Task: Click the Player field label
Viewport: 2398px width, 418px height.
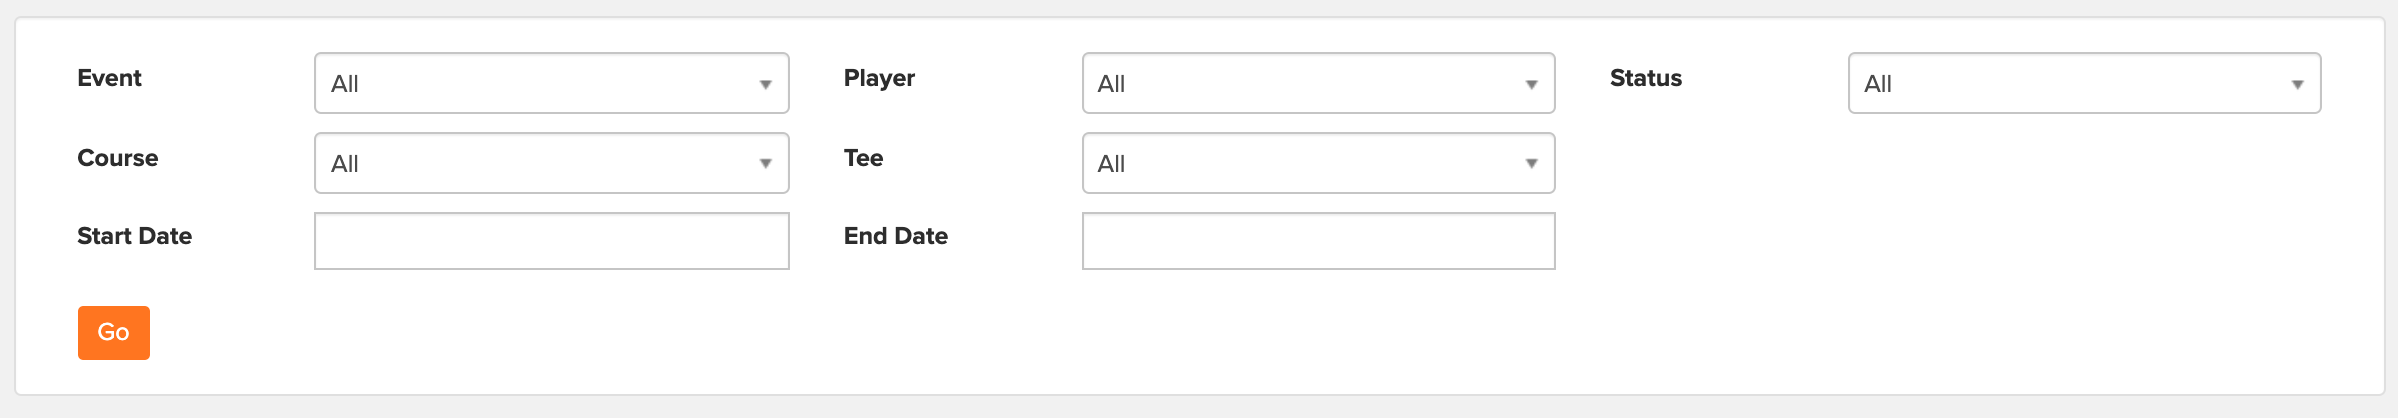Action: point(879,78)
